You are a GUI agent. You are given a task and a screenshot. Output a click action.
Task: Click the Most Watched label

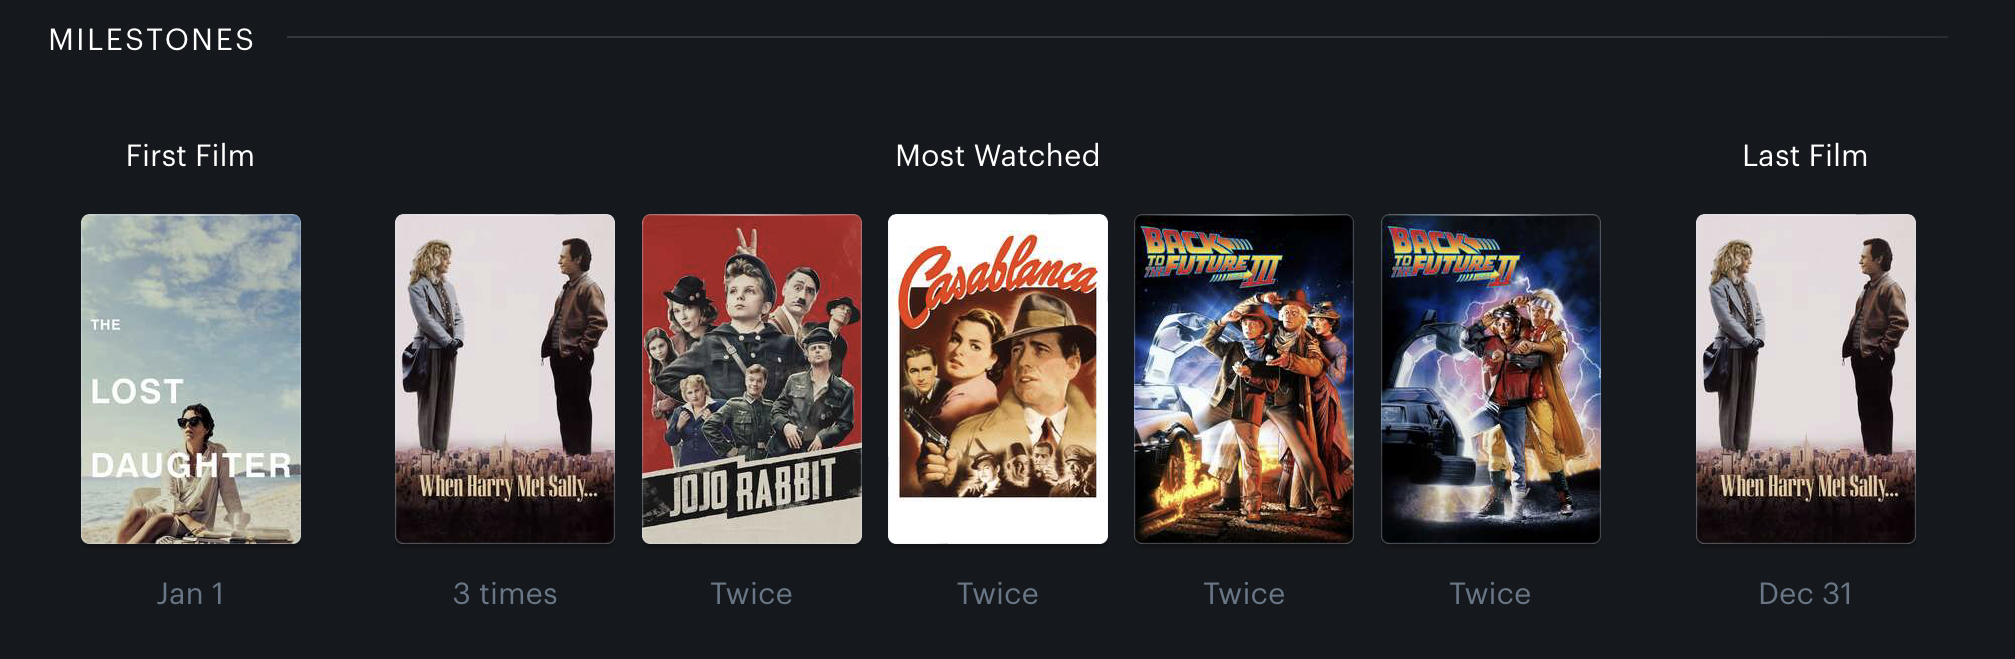point(998,156)
